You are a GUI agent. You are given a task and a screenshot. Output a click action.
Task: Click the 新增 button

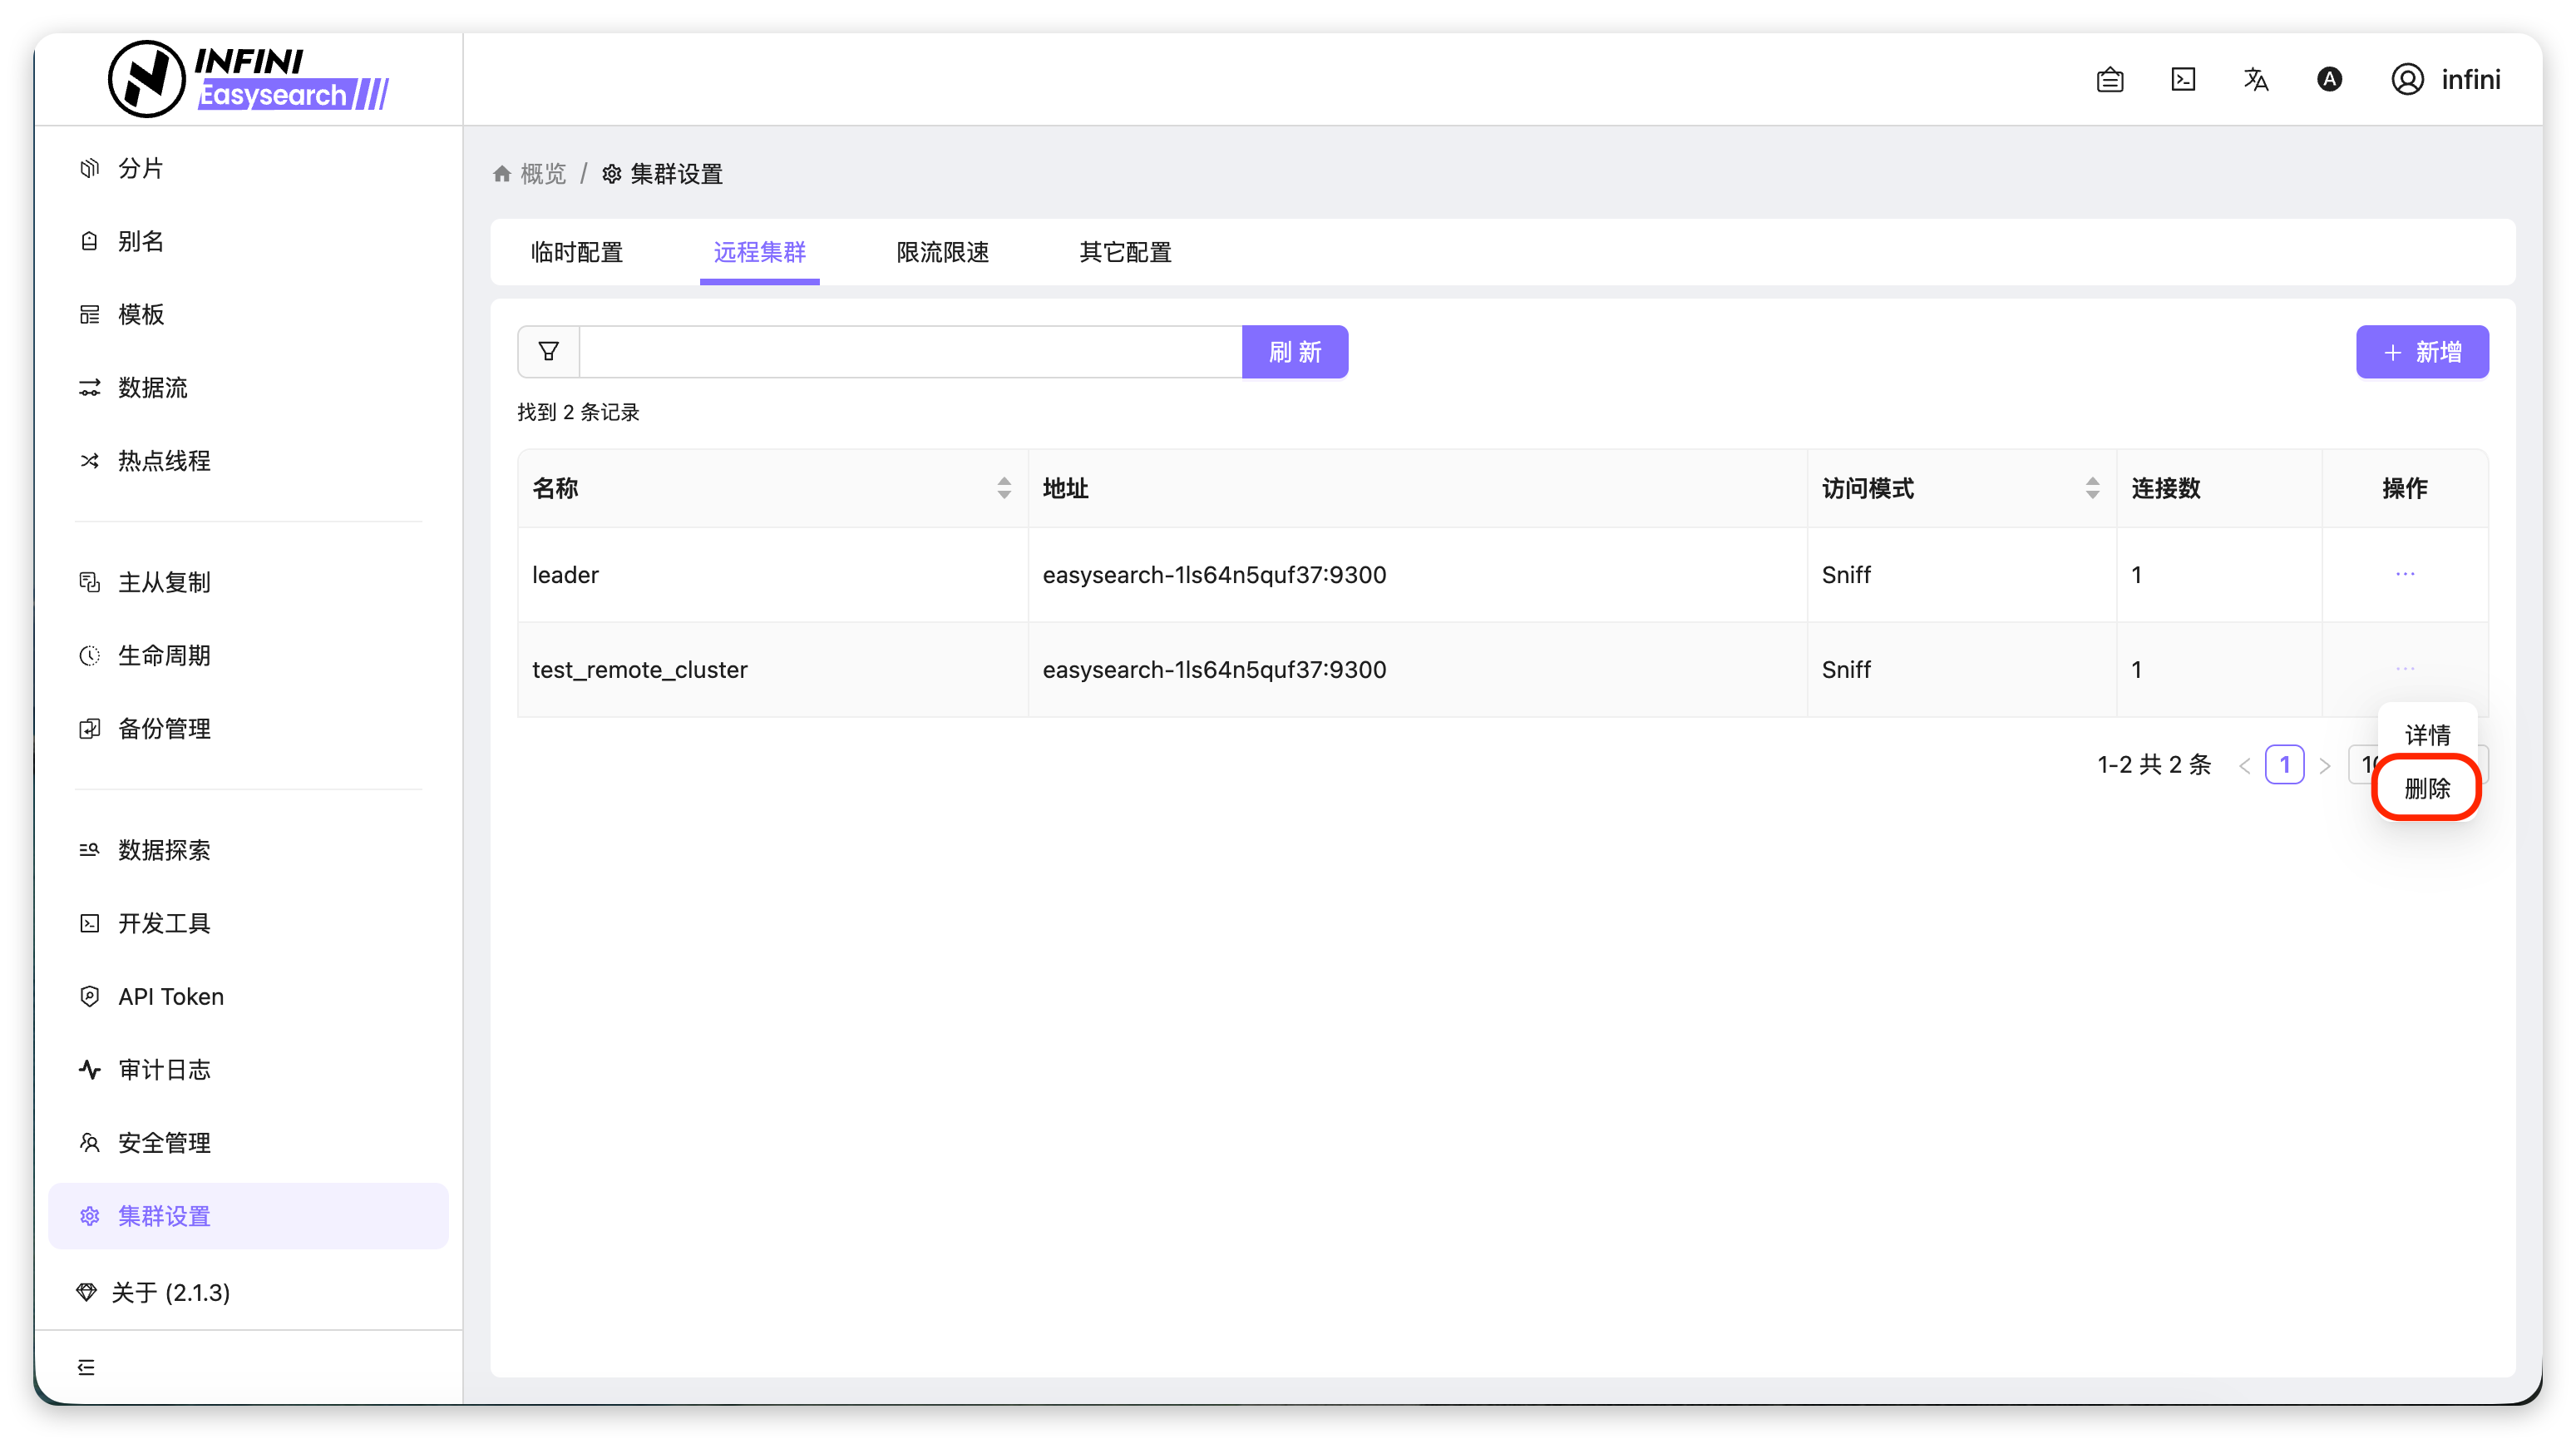[x=2422, y=352]
